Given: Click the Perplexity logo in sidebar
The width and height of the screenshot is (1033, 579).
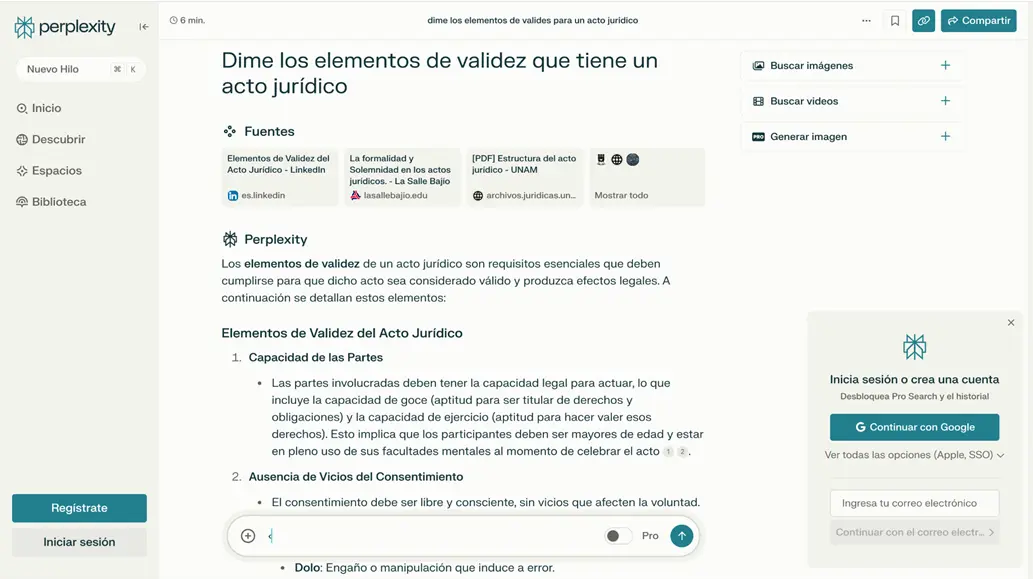Looking at the screenshot, I should coord(65,27).
